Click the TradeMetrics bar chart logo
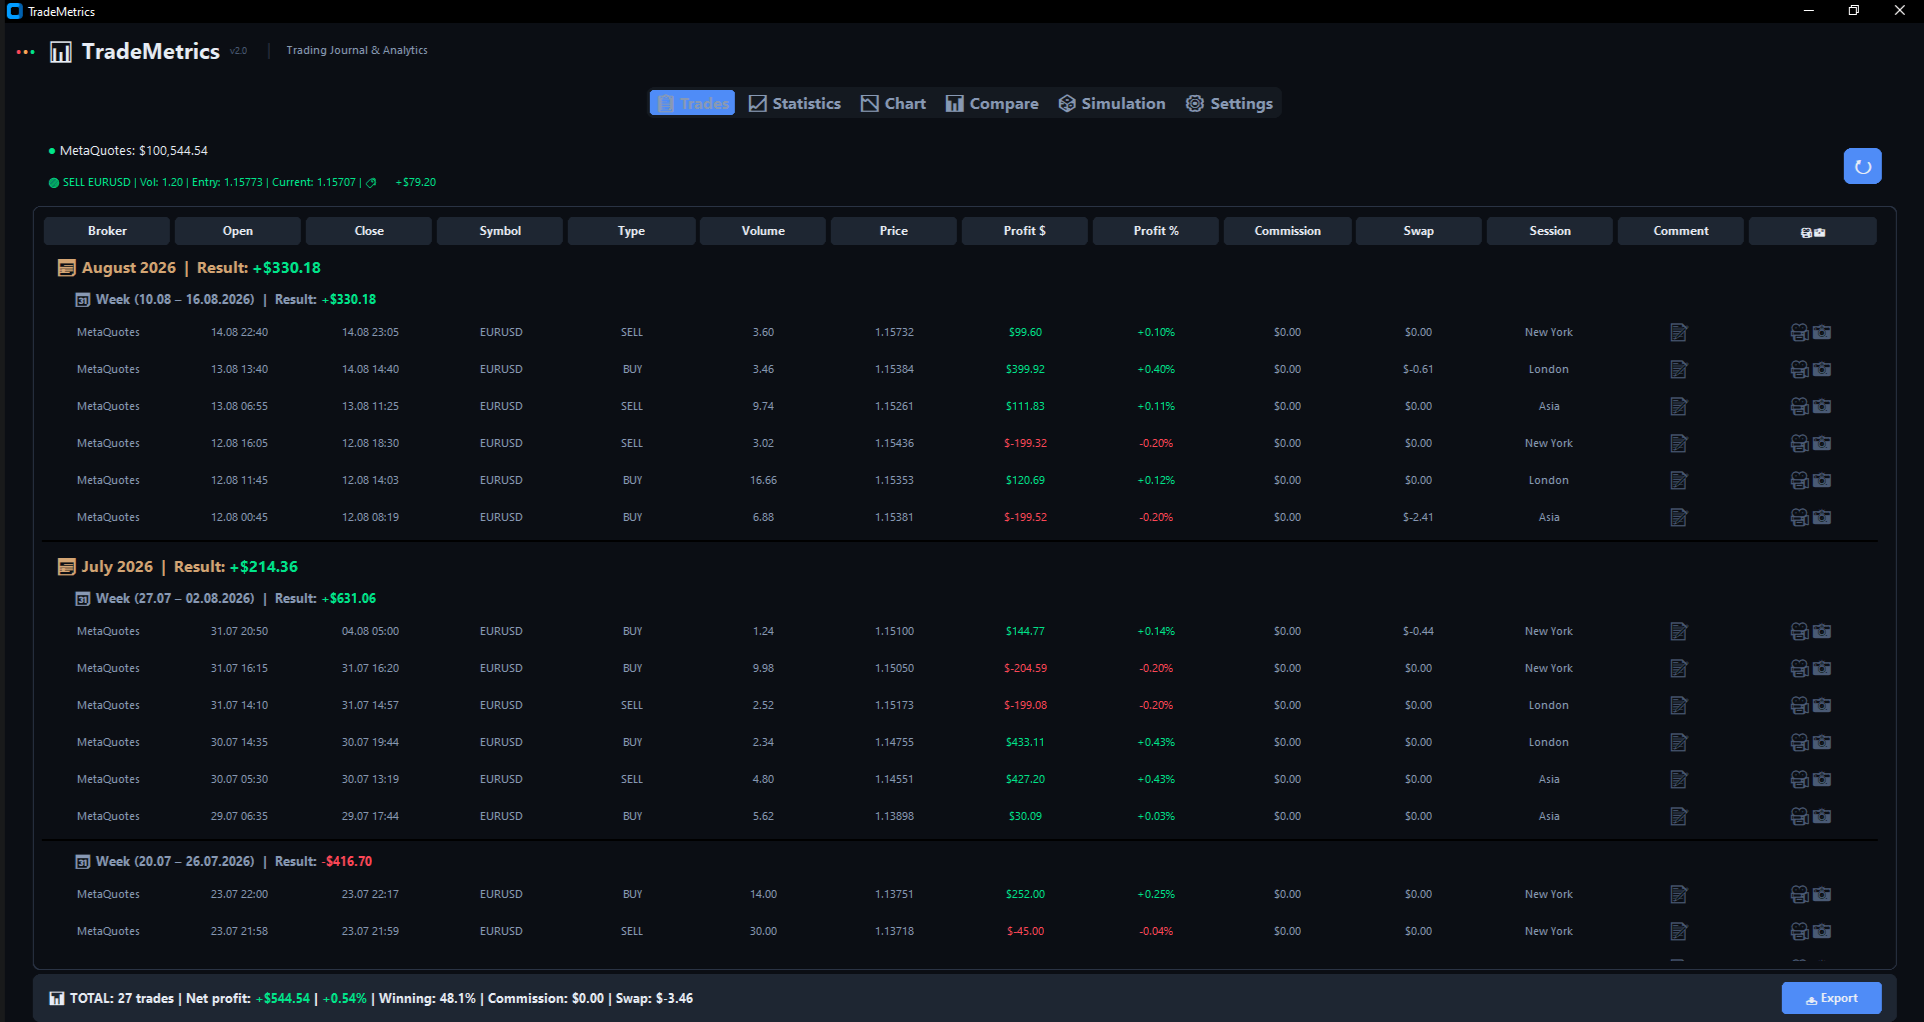Screen dimensions: 1924x1022 pyautogui.click(x=61, y=51)
